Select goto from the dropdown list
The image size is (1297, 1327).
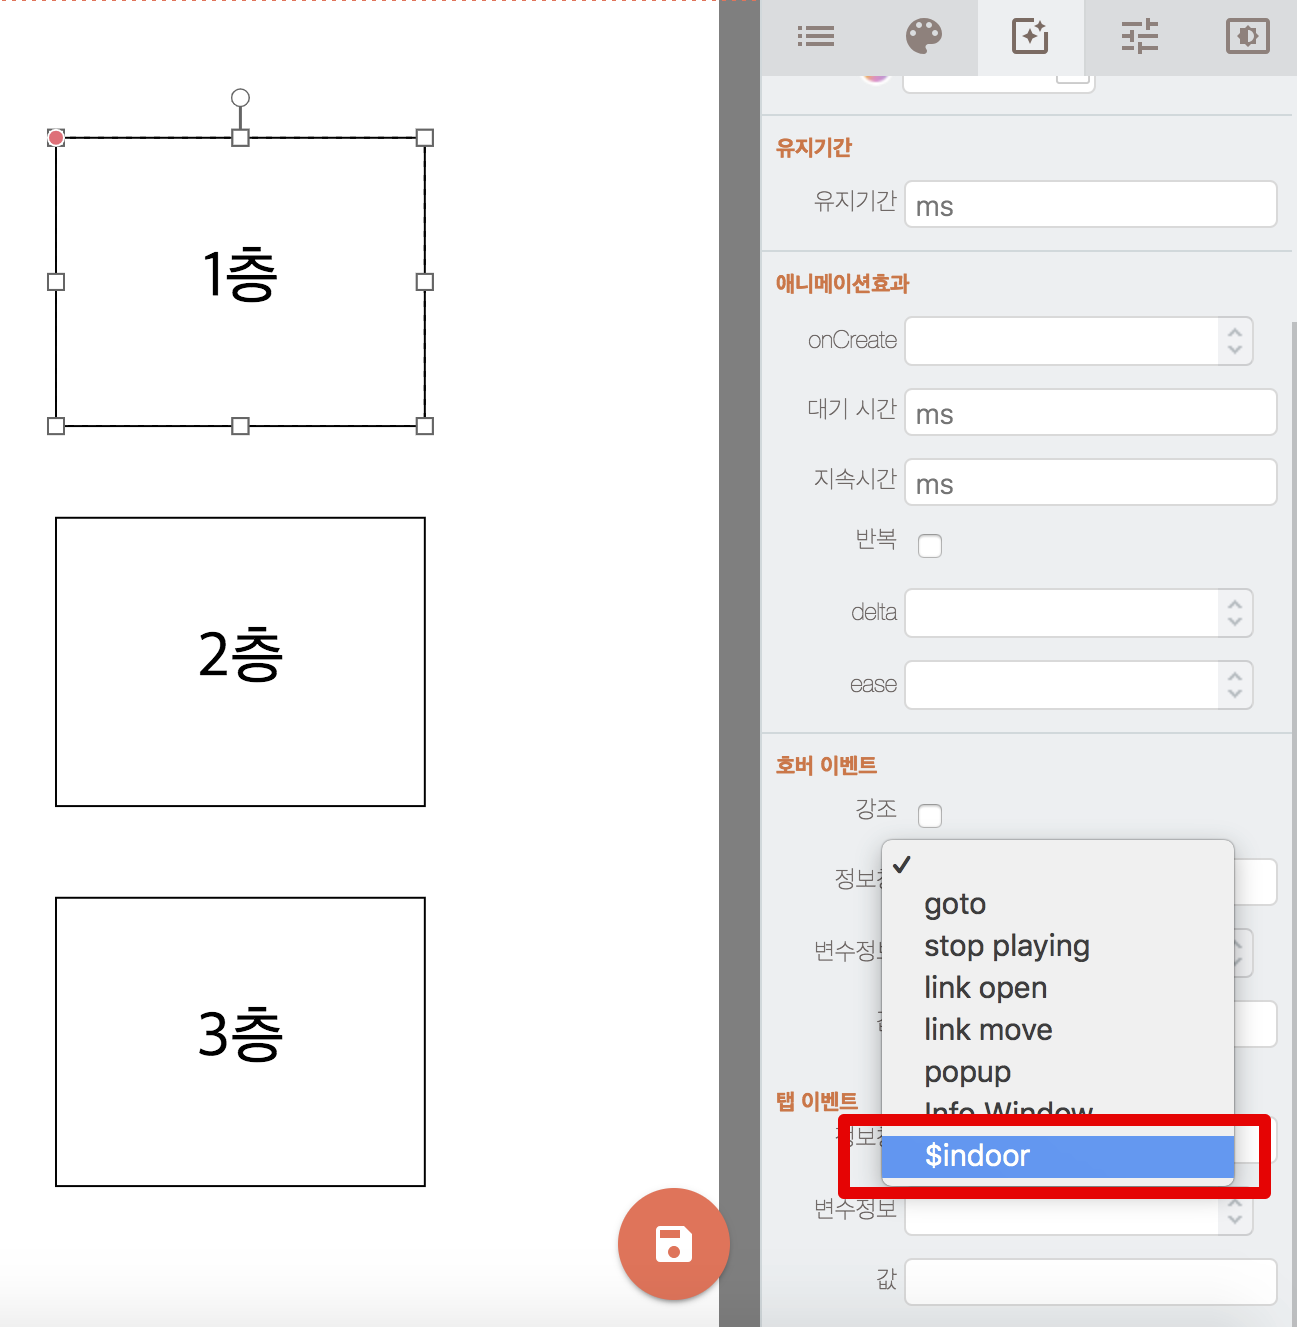pos(1058,904)
